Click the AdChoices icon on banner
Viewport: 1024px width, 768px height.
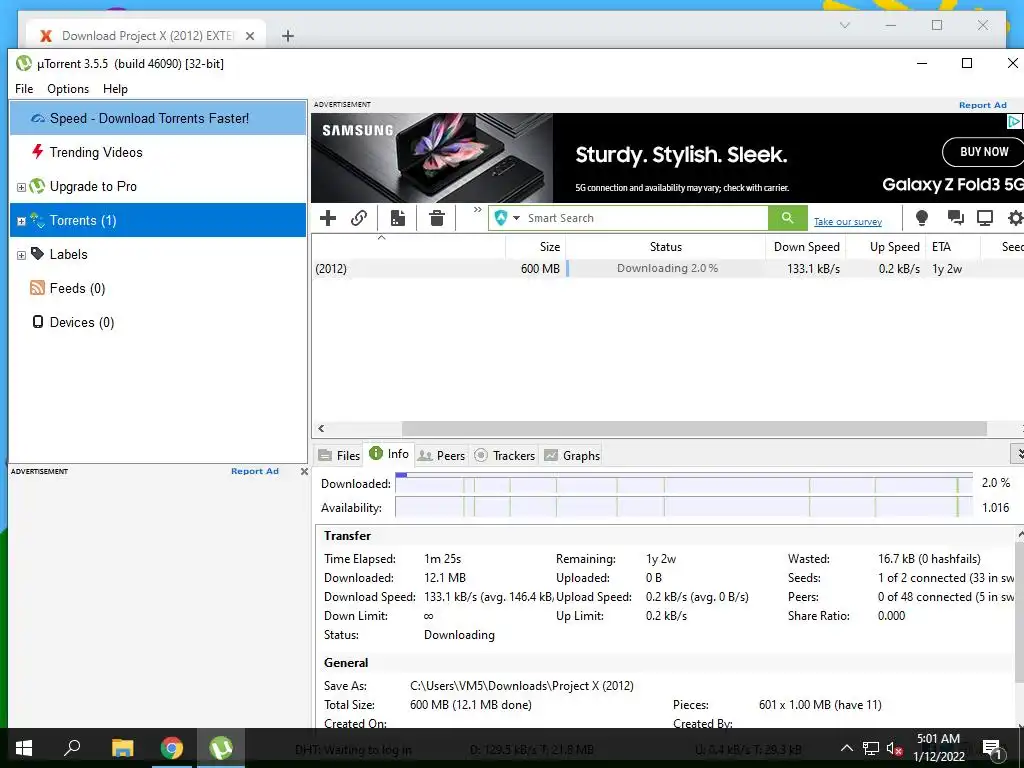[1014, 121]
